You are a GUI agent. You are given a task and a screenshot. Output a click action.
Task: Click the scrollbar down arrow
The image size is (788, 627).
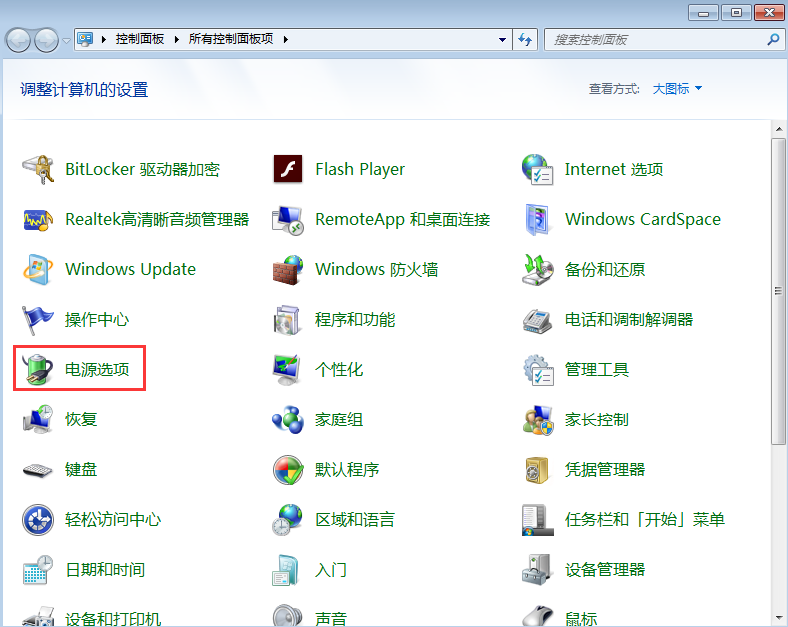[779, 617]
